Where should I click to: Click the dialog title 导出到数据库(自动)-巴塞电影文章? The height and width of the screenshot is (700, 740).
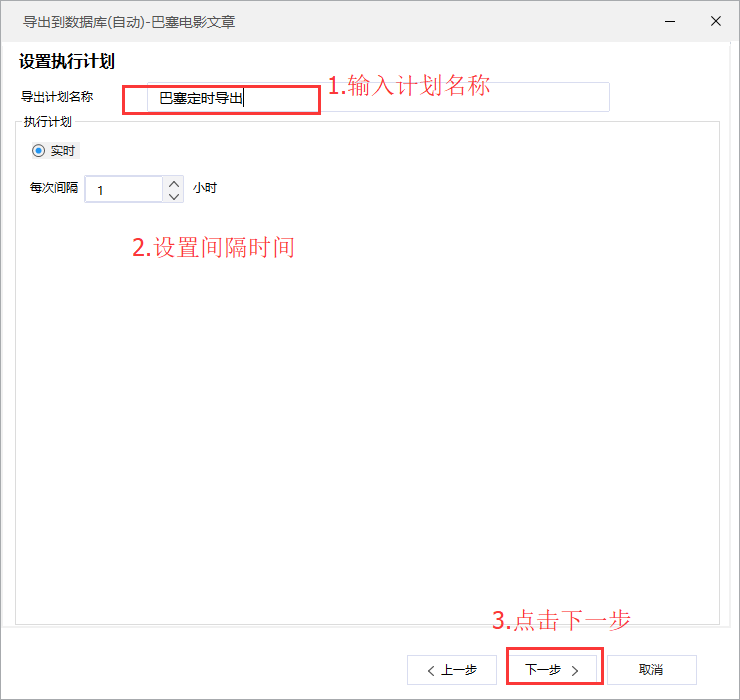pyautogui.click(x=129, y=22)
